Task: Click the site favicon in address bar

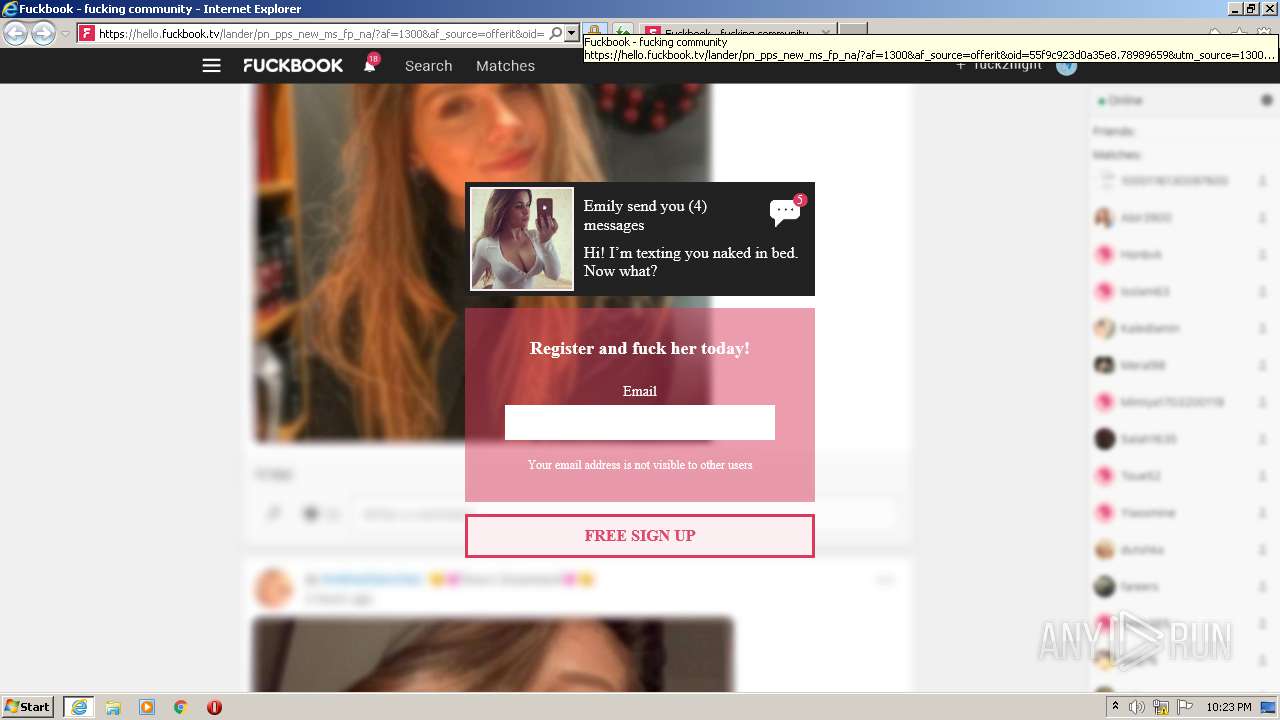Action: [x=87, y=33]
